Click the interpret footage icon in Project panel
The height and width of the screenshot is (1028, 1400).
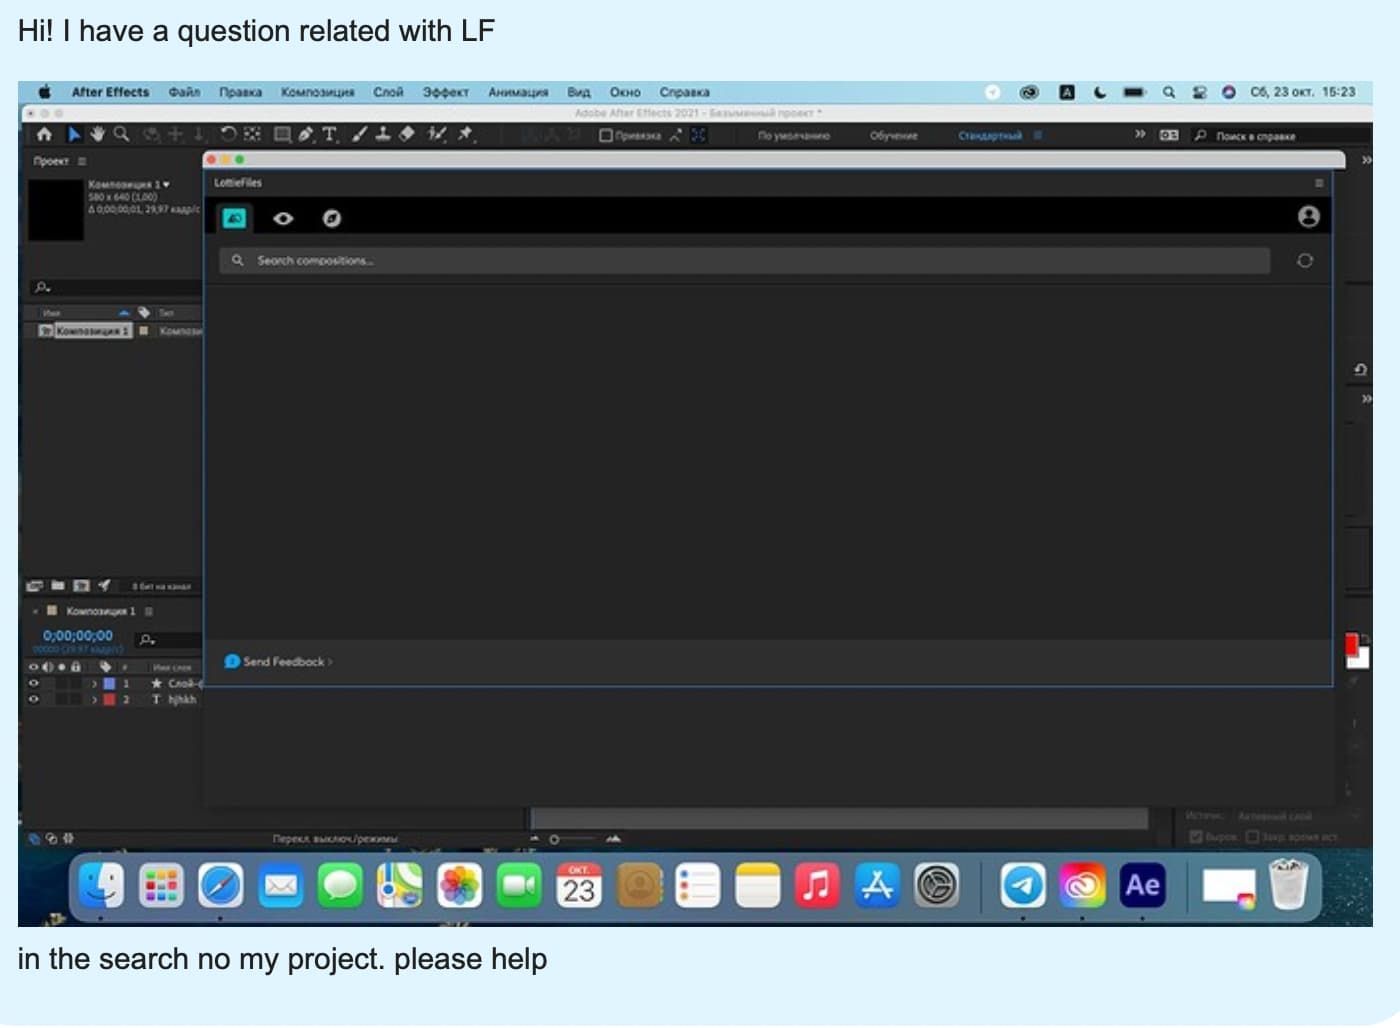(x=35, y=586)
